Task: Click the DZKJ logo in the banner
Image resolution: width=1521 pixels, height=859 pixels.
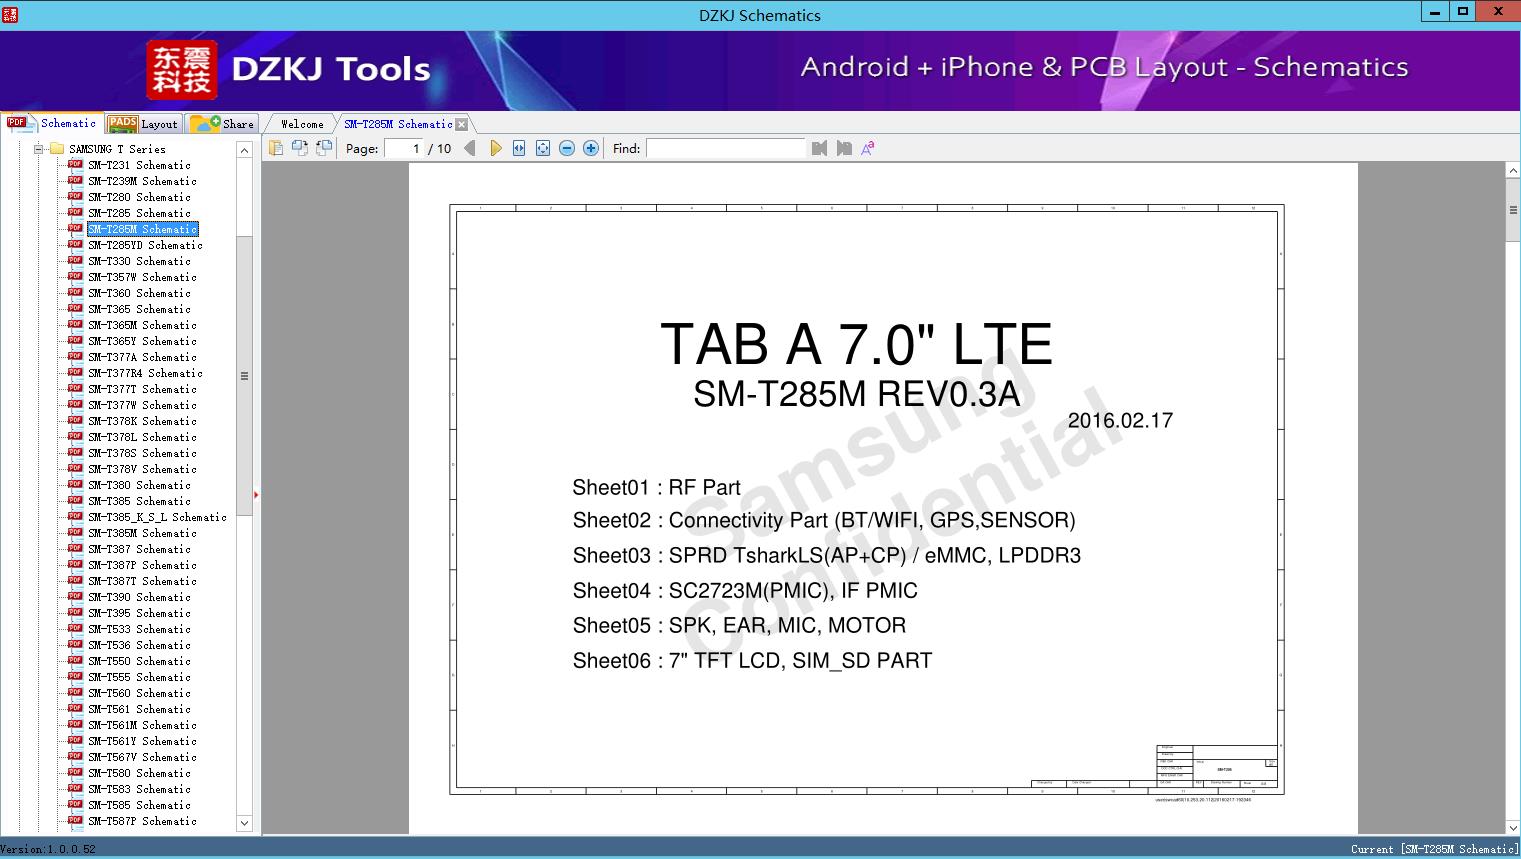Action: click(181, 69)
